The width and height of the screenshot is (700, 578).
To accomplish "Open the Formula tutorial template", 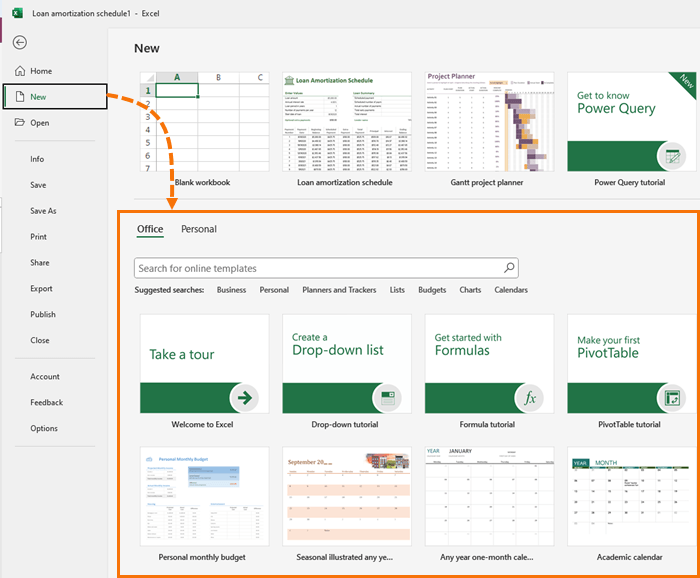I will [489, 364].
